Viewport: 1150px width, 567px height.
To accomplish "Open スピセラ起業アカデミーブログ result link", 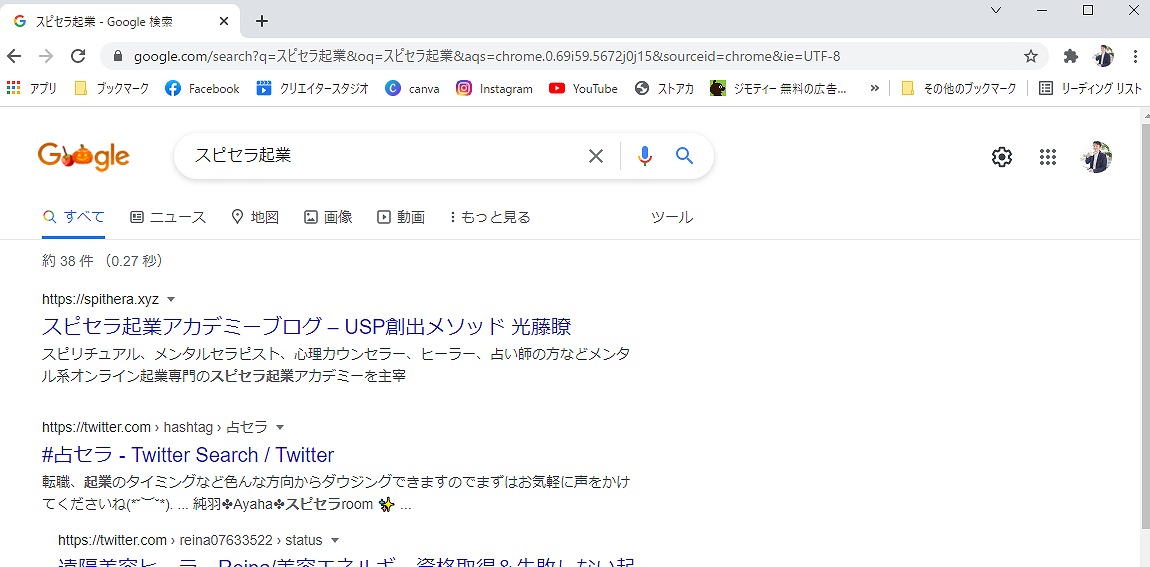I will (x=306, y=327).
